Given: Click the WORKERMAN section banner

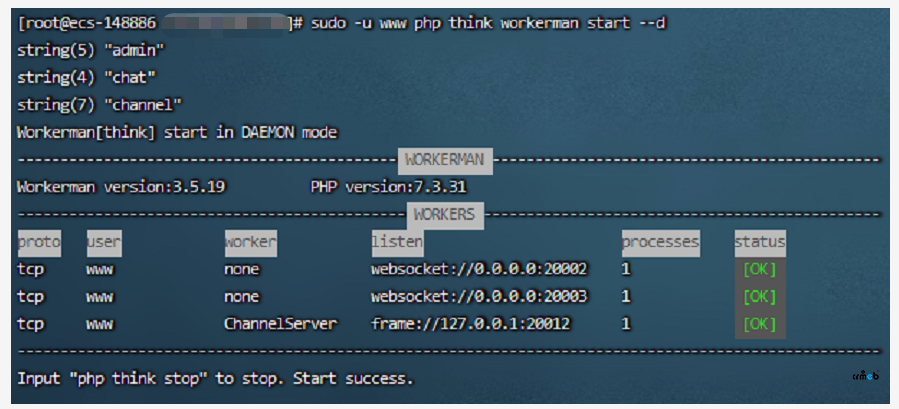Looking at the screenshot, I should pos(443,159).
